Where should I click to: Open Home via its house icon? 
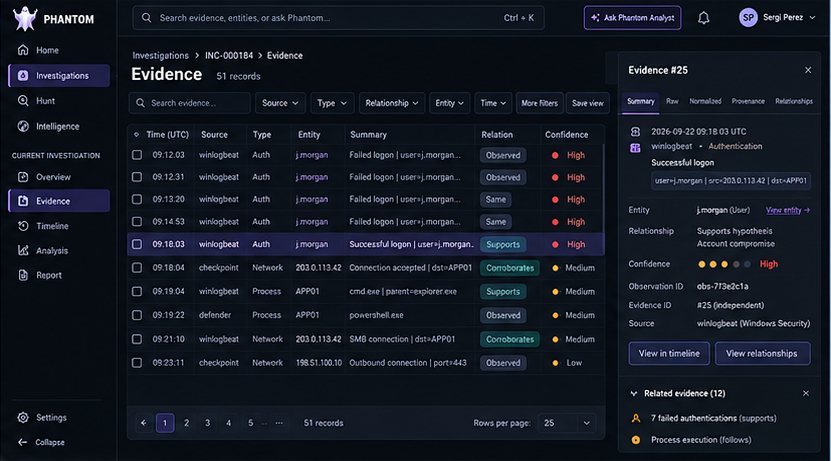[23, 50]
